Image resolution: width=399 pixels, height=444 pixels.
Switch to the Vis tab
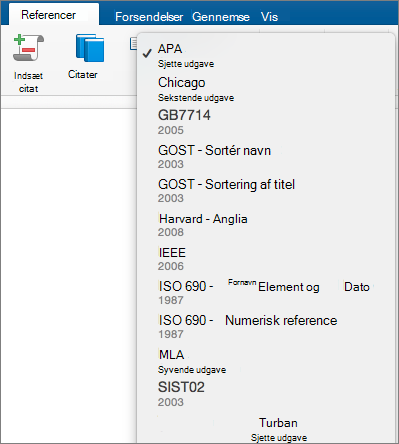click(x=269, y=17)
